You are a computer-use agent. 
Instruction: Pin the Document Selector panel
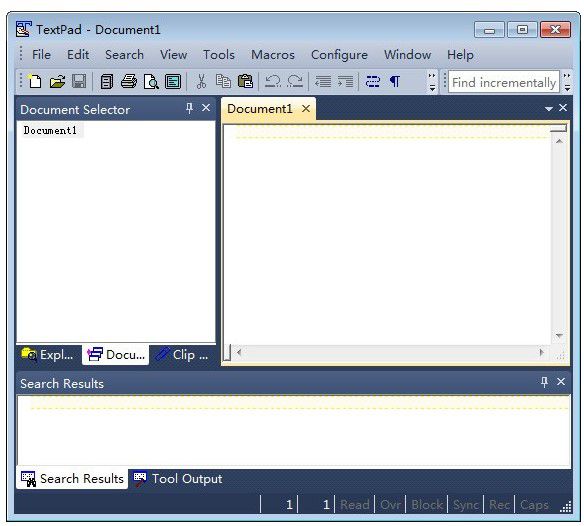click(x=189, y=108)
